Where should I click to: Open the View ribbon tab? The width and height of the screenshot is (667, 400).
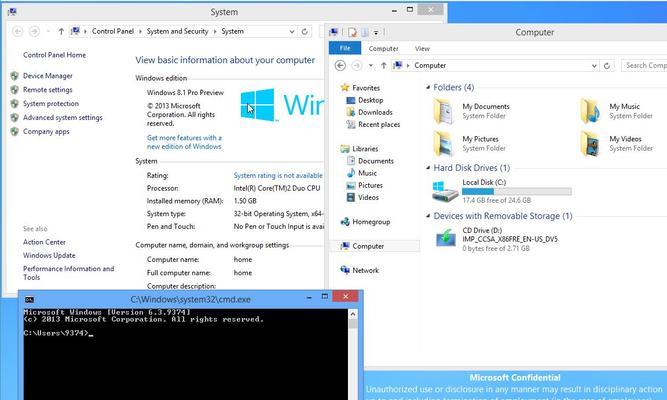click(422, 49)
